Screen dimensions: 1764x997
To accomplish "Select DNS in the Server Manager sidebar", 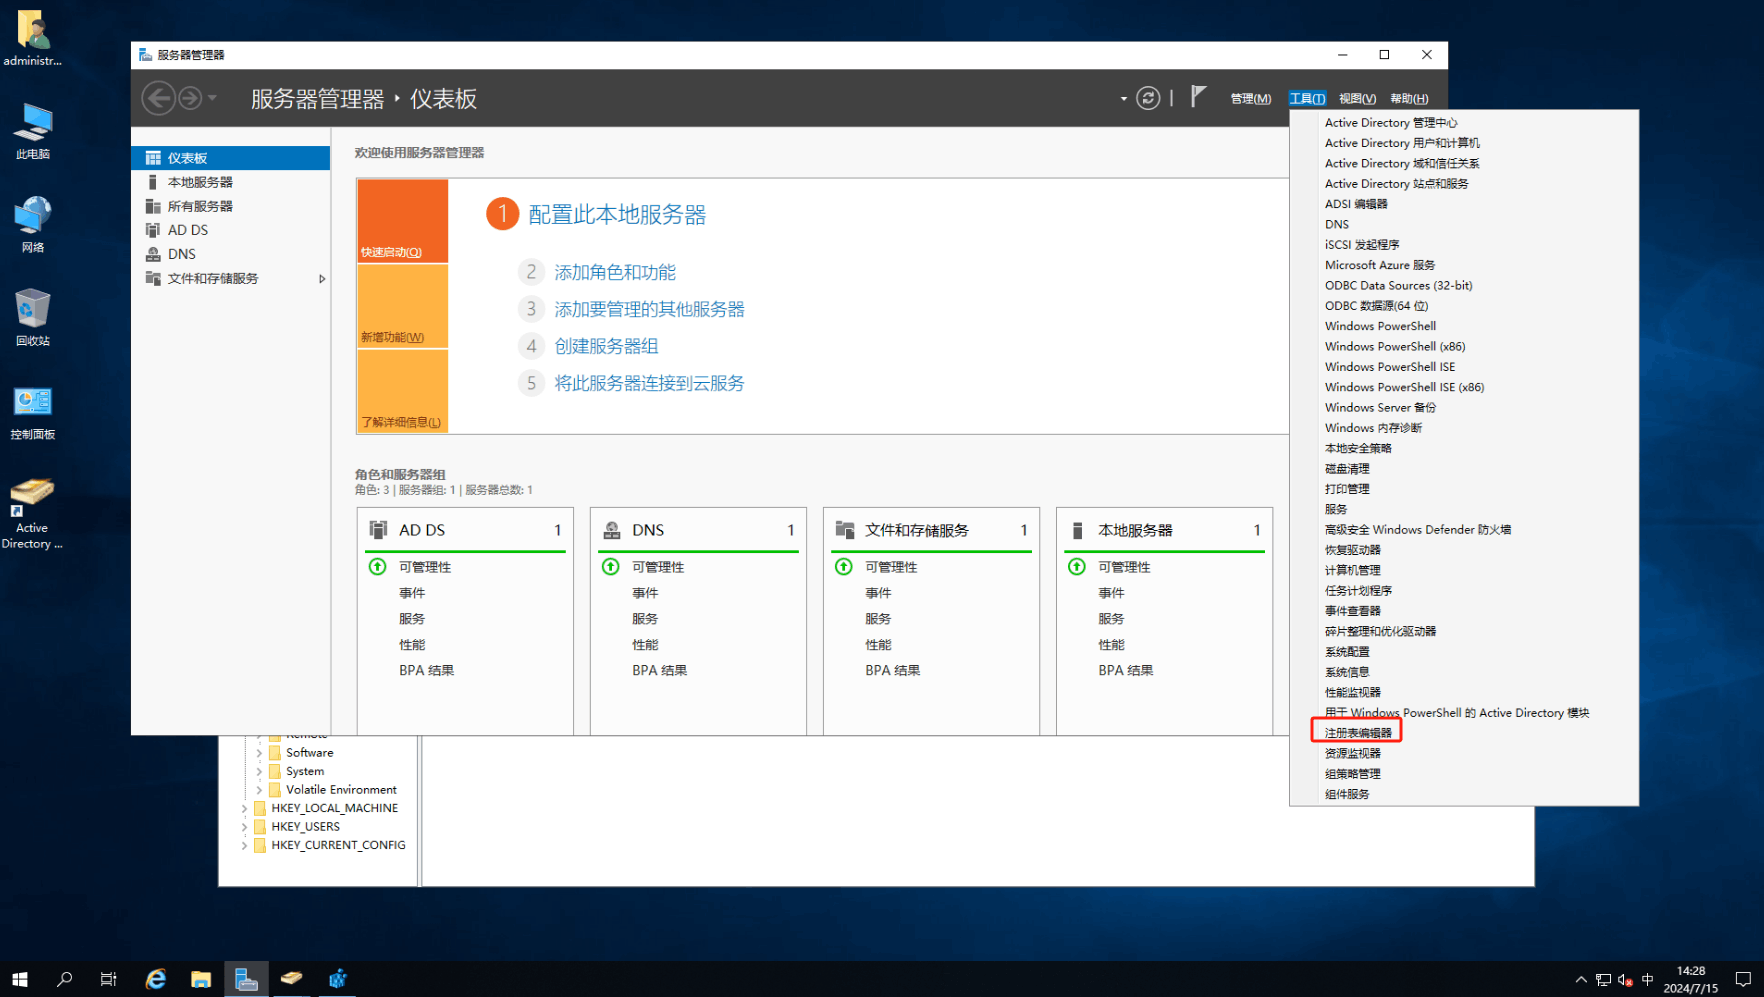I will click(180, 253).
